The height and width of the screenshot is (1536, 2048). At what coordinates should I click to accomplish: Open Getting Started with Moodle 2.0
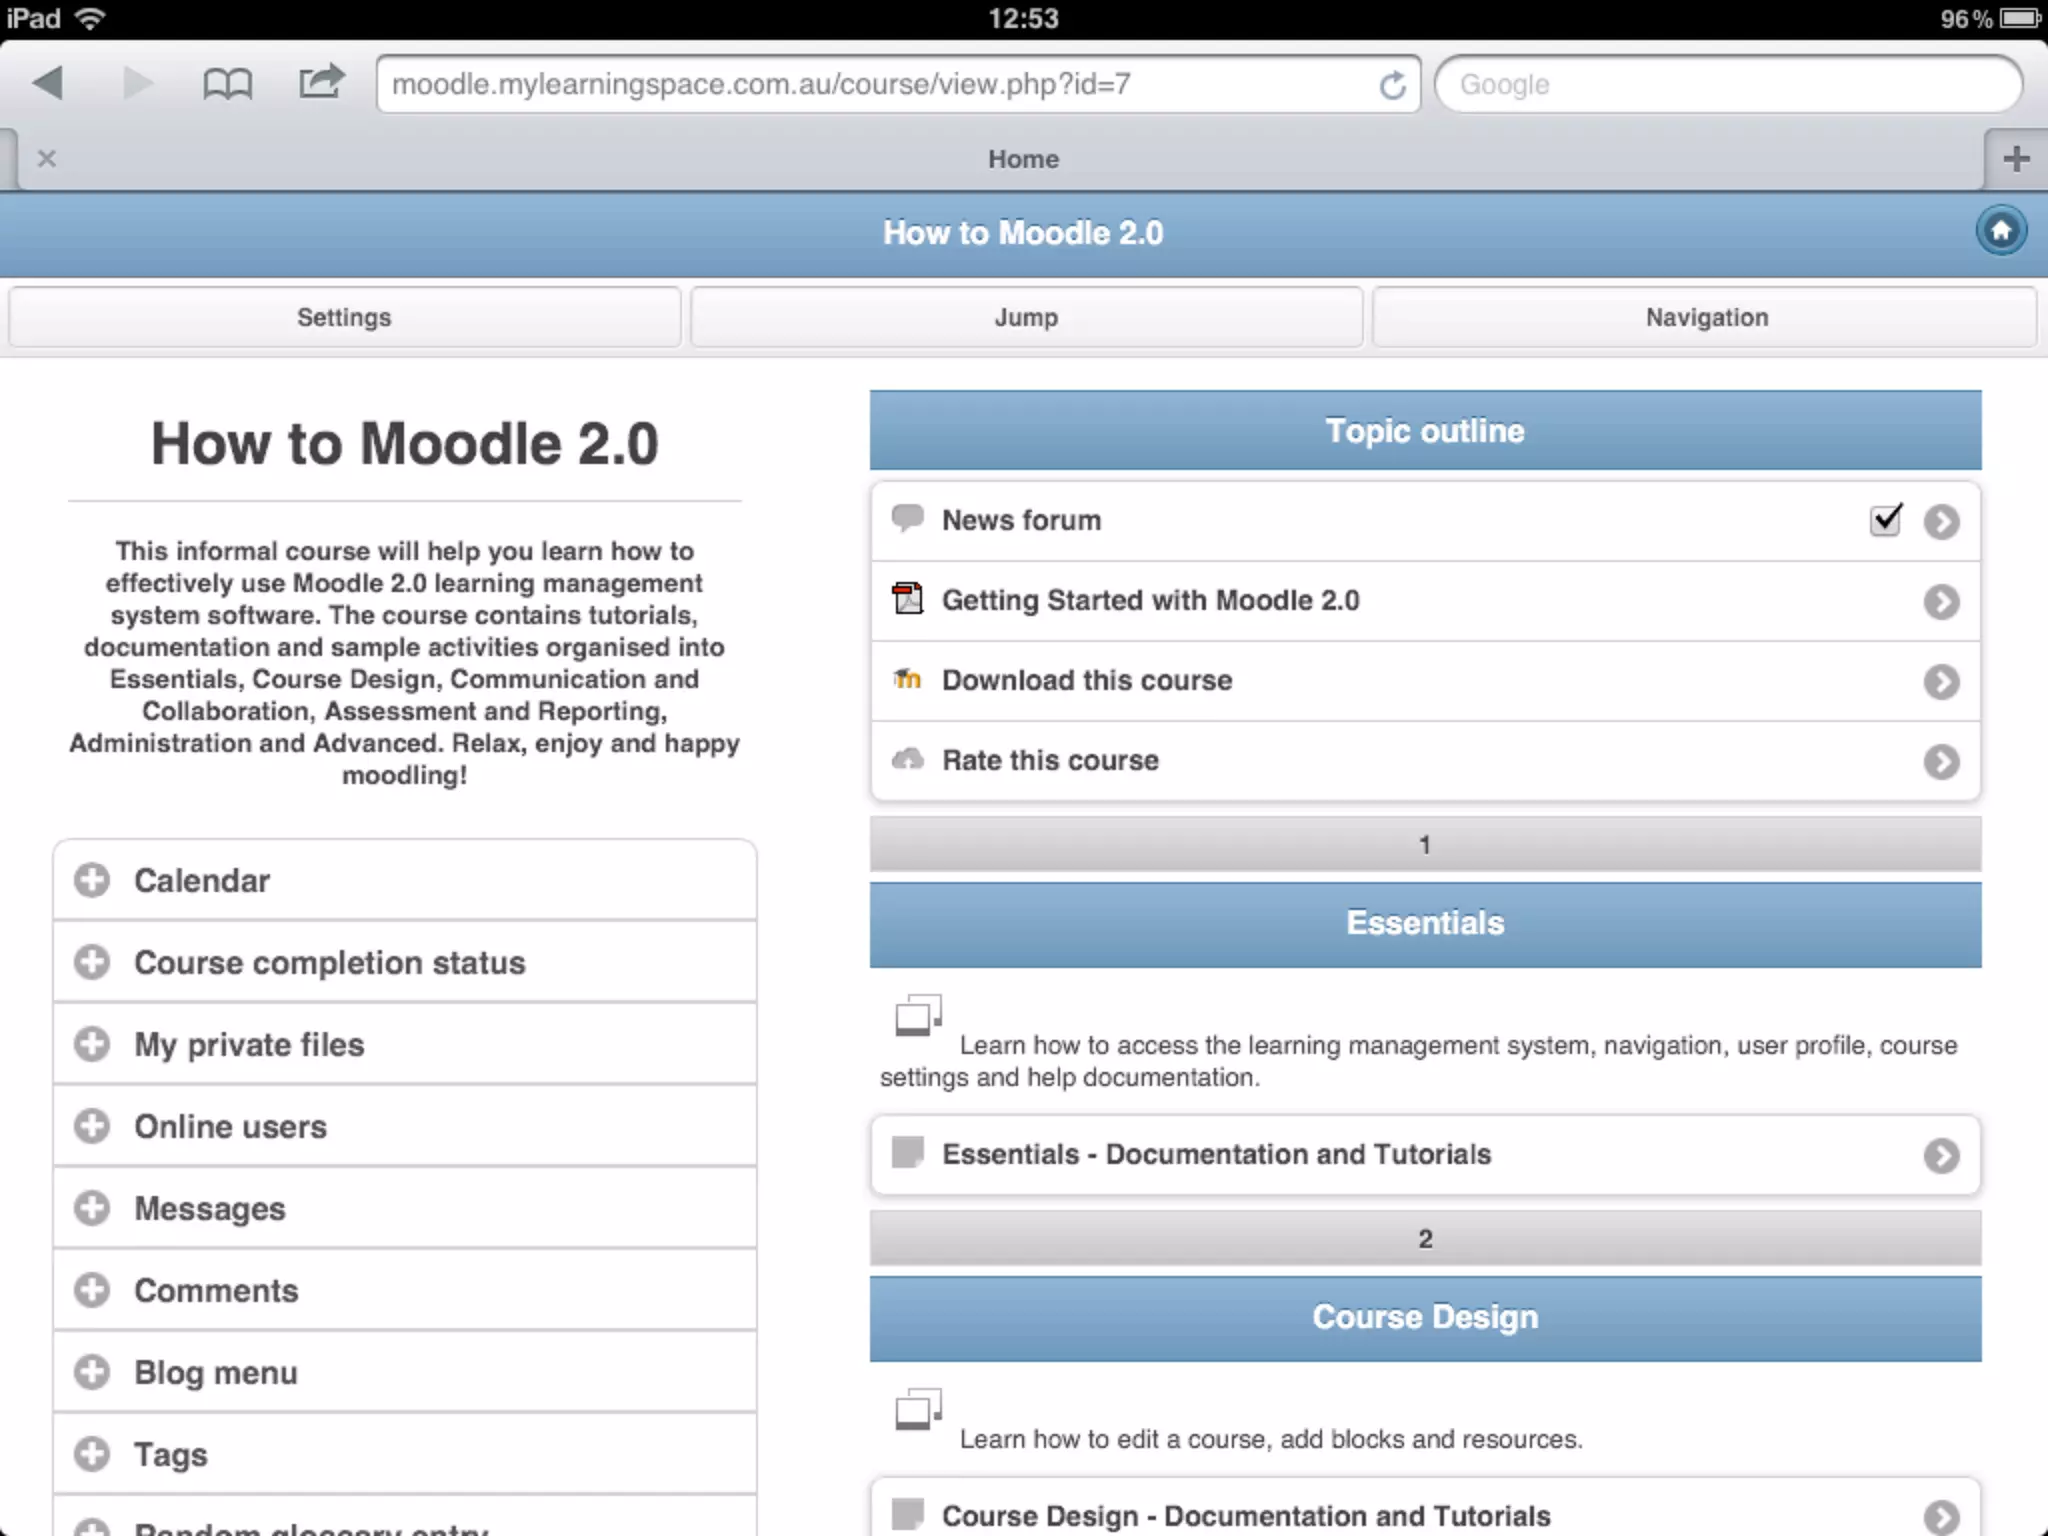(1150, 600)
